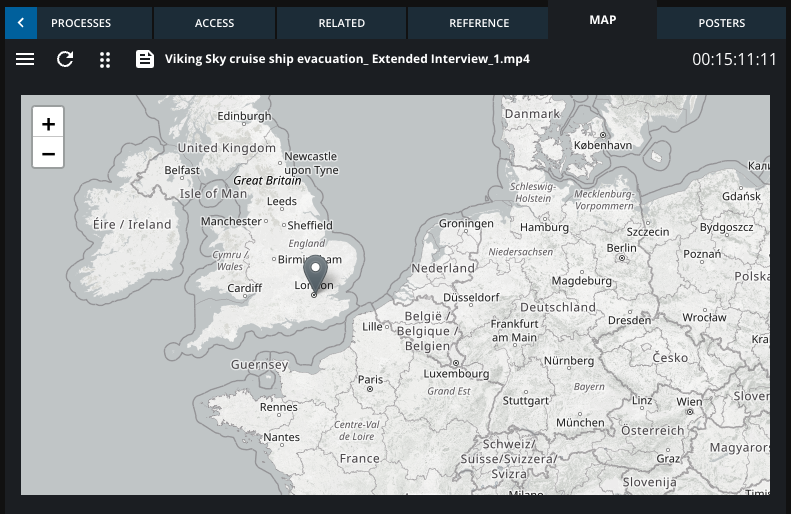Click the Viking Sky video file name
791x514 pixels.
point(347,59)
